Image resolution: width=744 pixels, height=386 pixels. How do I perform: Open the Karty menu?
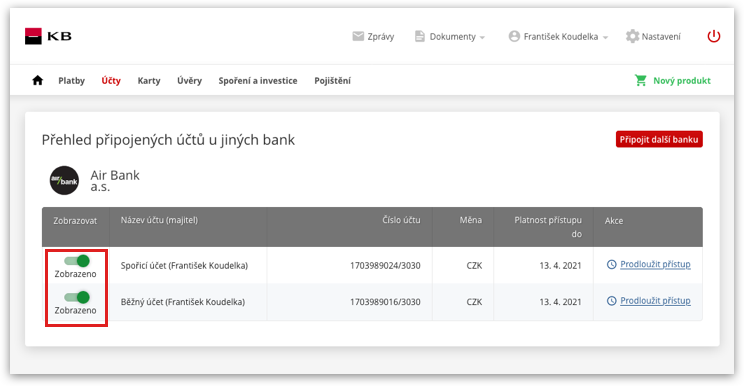tap(149, 81)
